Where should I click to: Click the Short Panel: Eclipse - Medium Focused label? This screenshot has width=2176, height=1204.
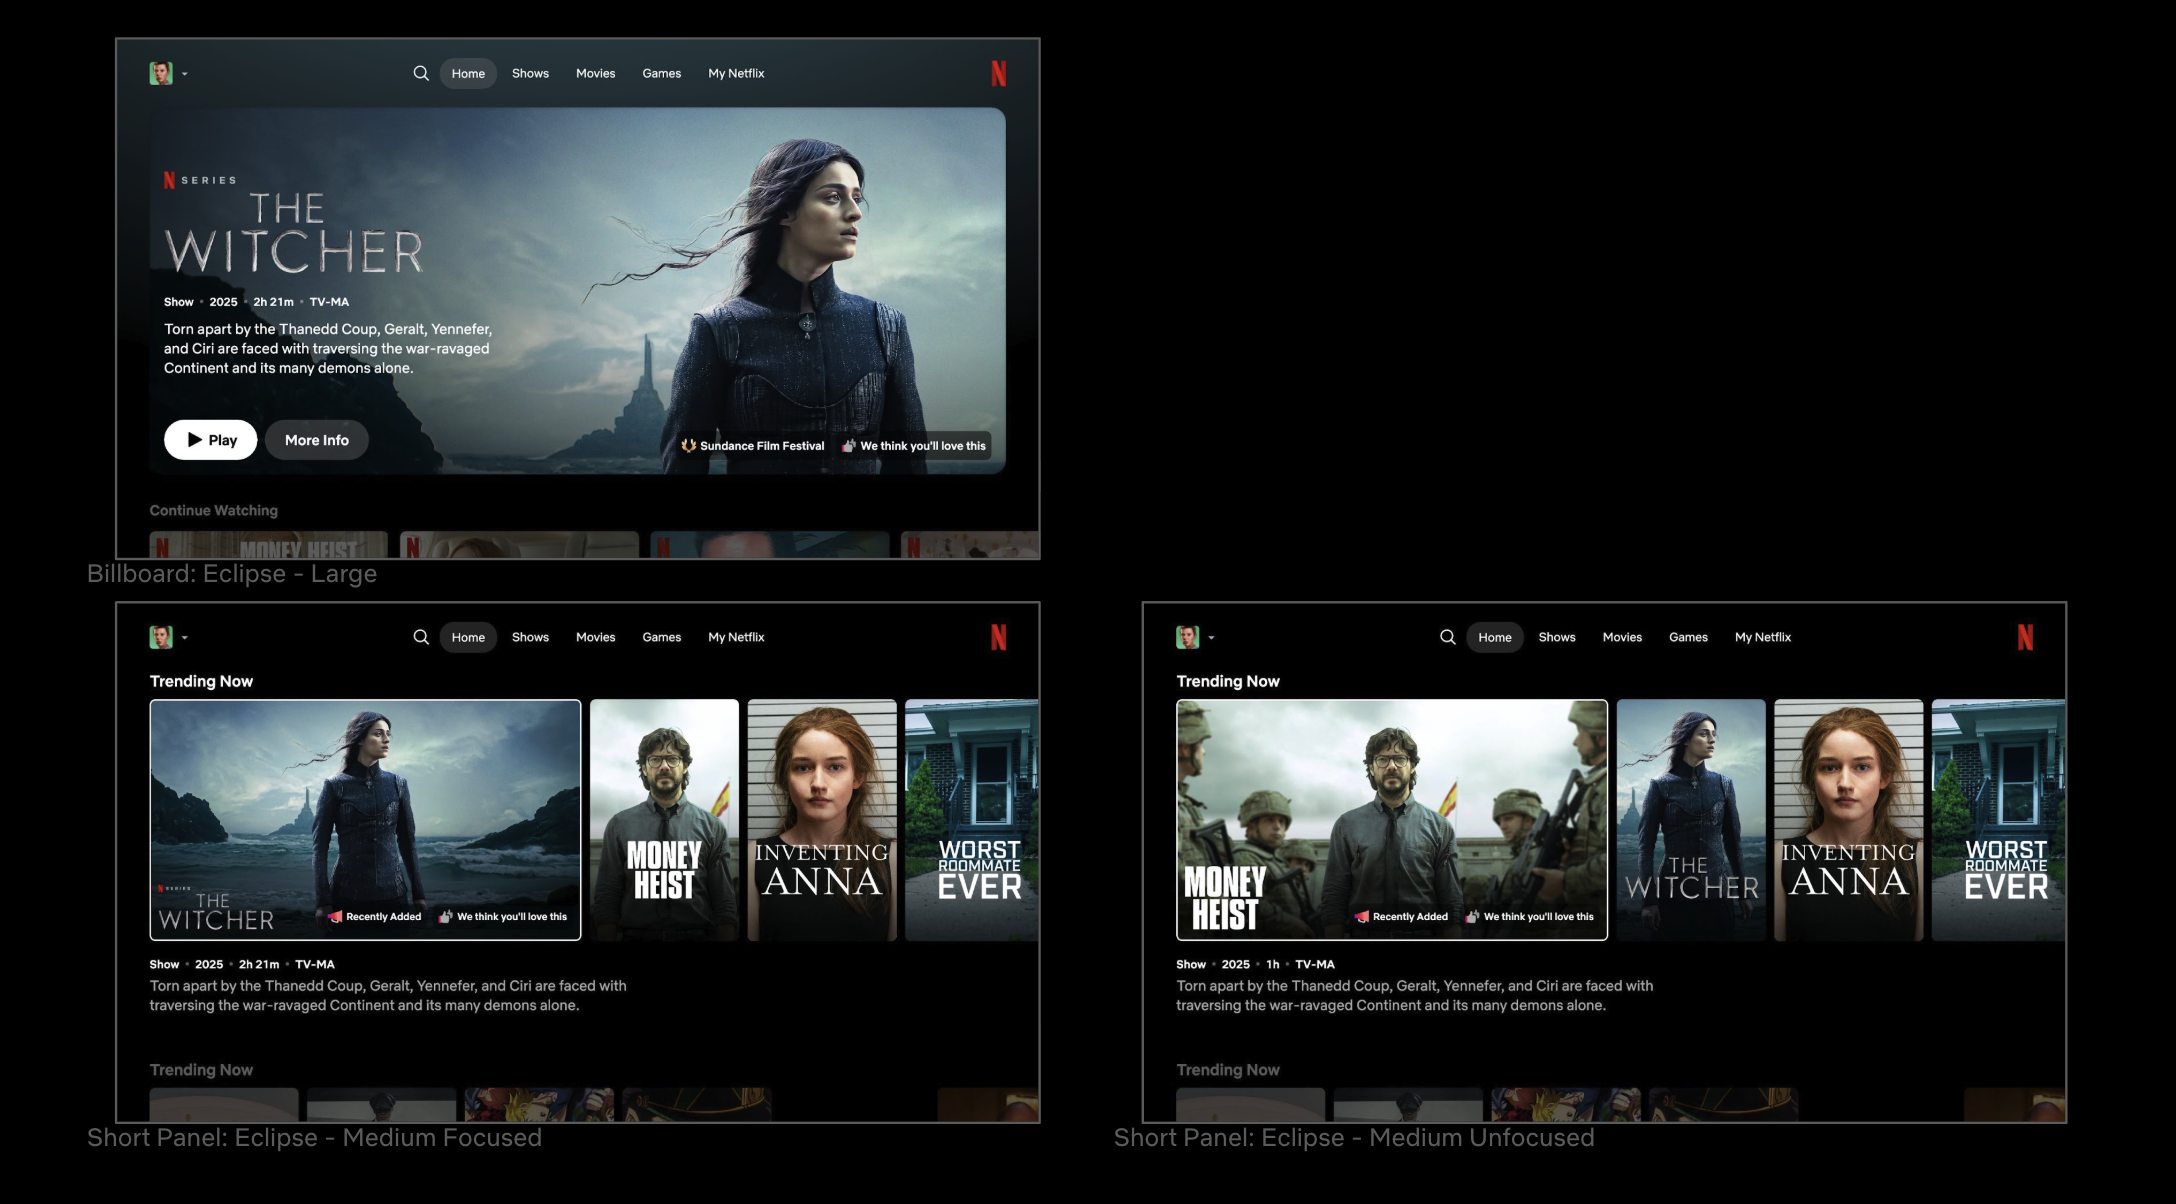coord(314,1138)
